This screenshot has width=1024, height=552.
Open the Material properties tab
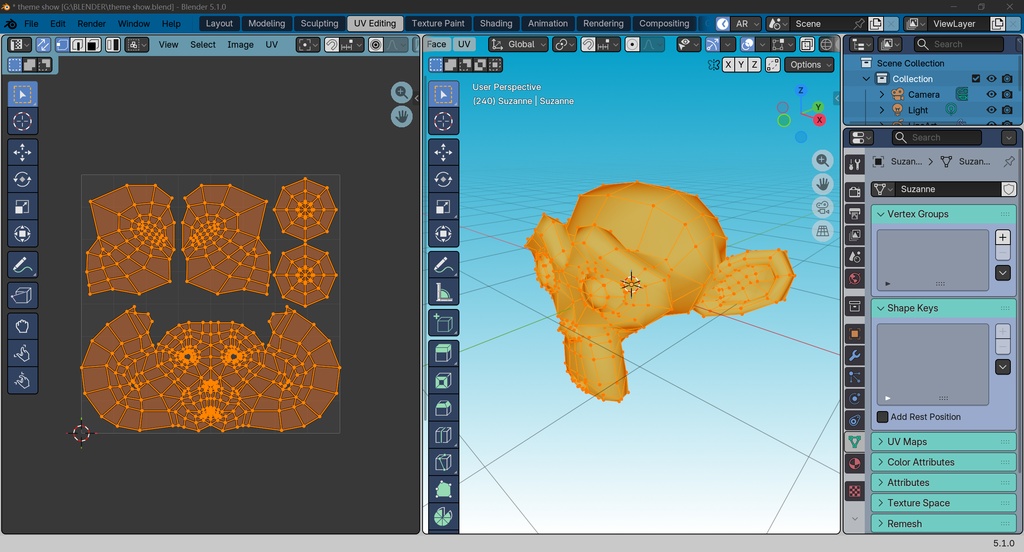[855, 464]
